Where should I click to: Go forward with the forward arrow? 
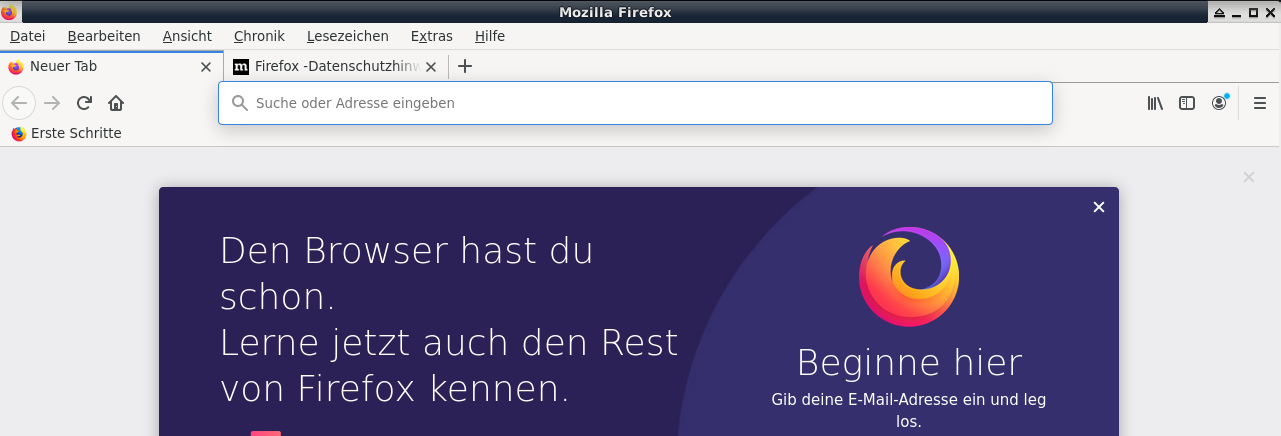(53, 103)
